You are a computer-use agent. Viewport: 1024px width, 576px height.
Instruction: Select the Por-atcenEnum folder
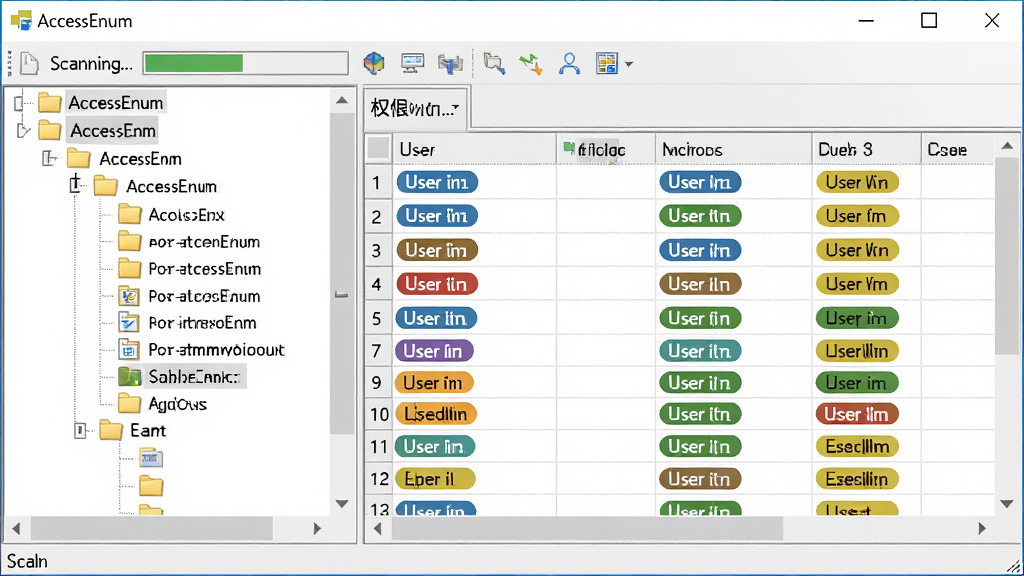pyautogui.click(x=189, y=242)
